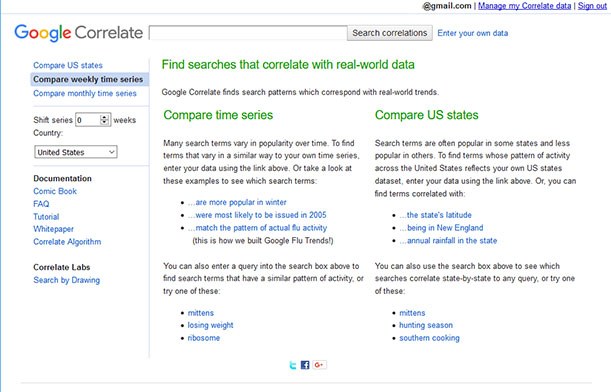Click the Google Correlate logo

click(79, 33)
